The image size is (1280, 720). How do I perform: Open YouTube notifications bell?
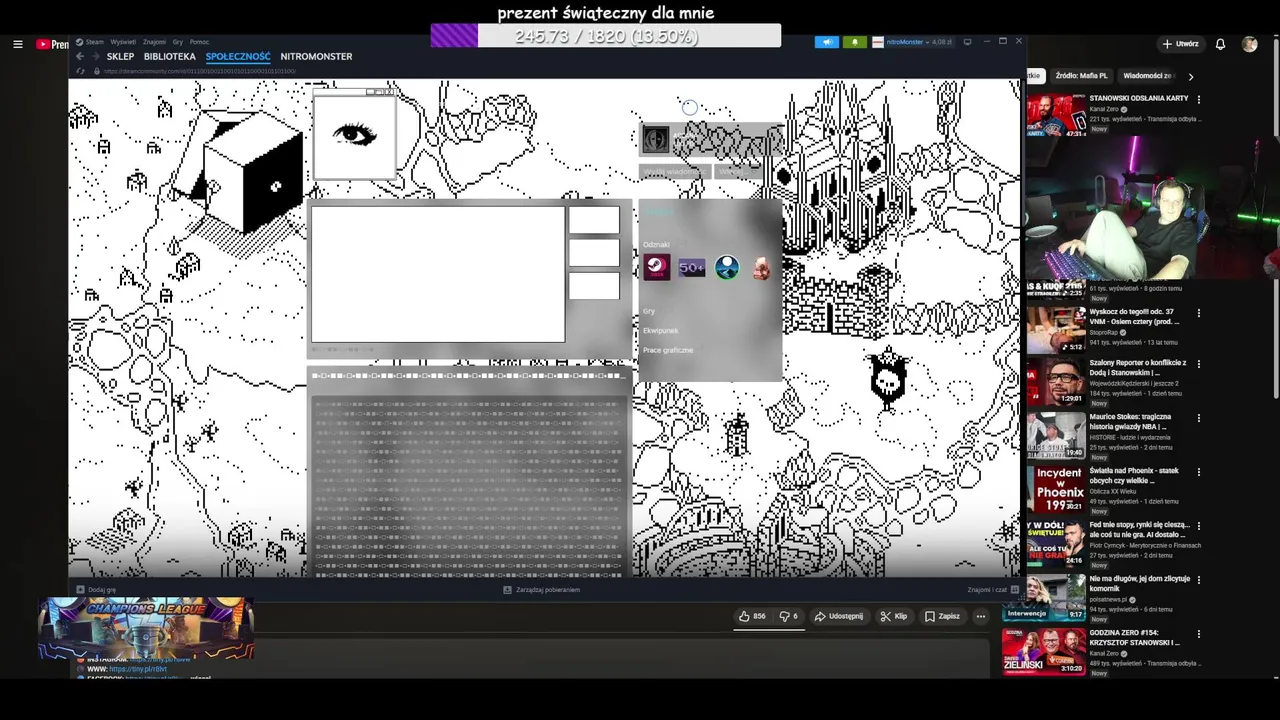1220,44
